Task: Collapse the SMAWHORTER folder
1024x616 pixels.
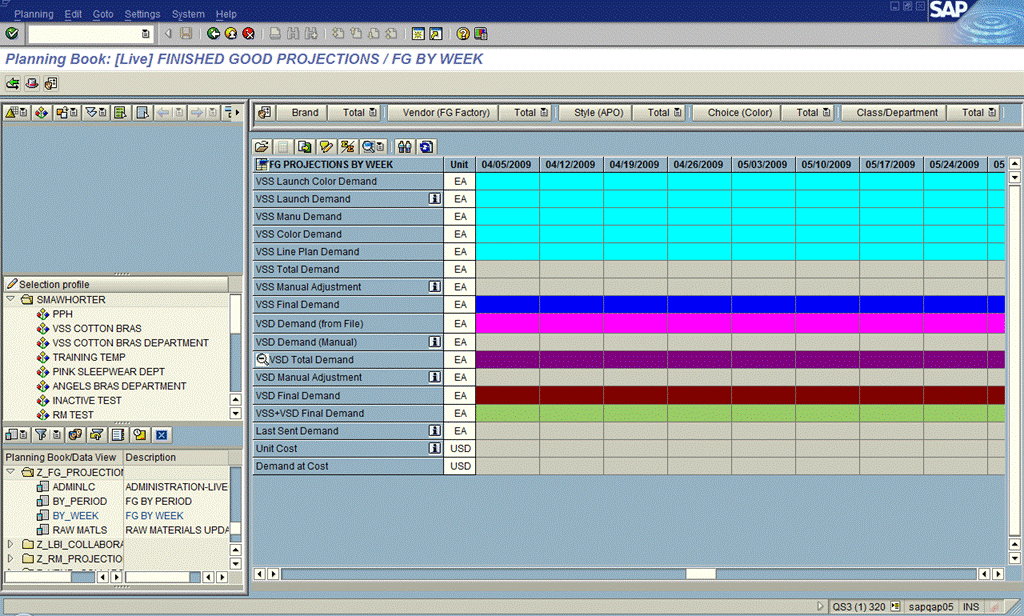Action: pos(10,299)
